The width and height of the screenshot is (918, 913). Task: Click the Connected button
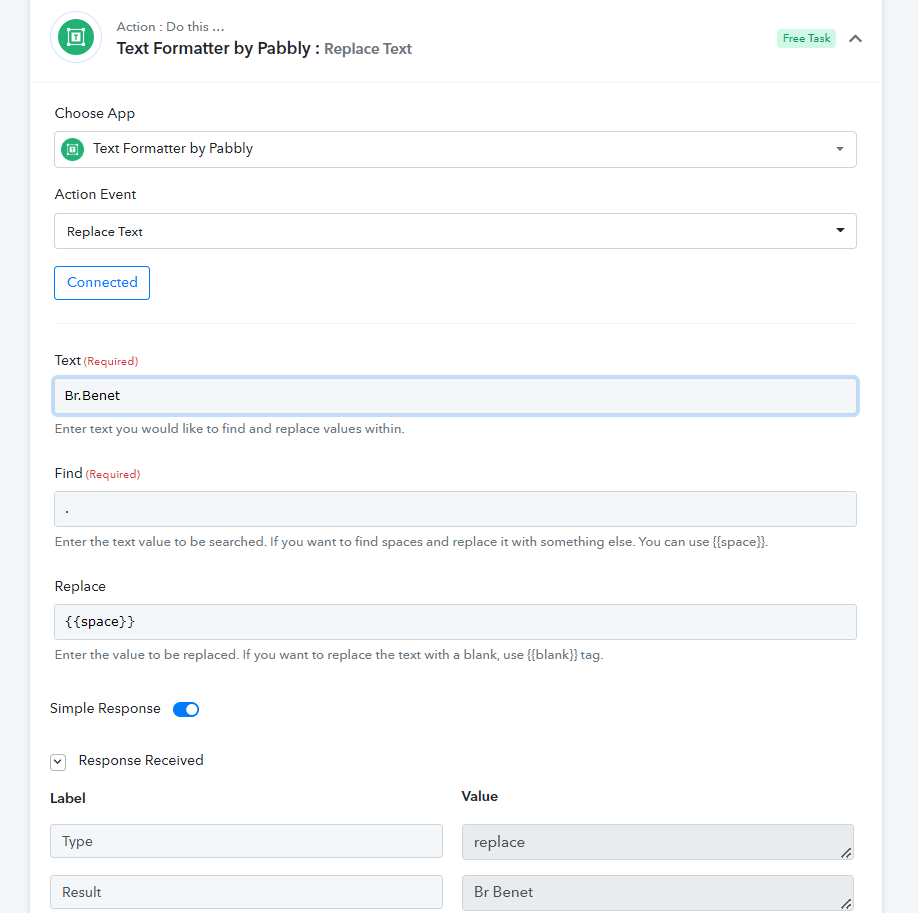point(102,283)
